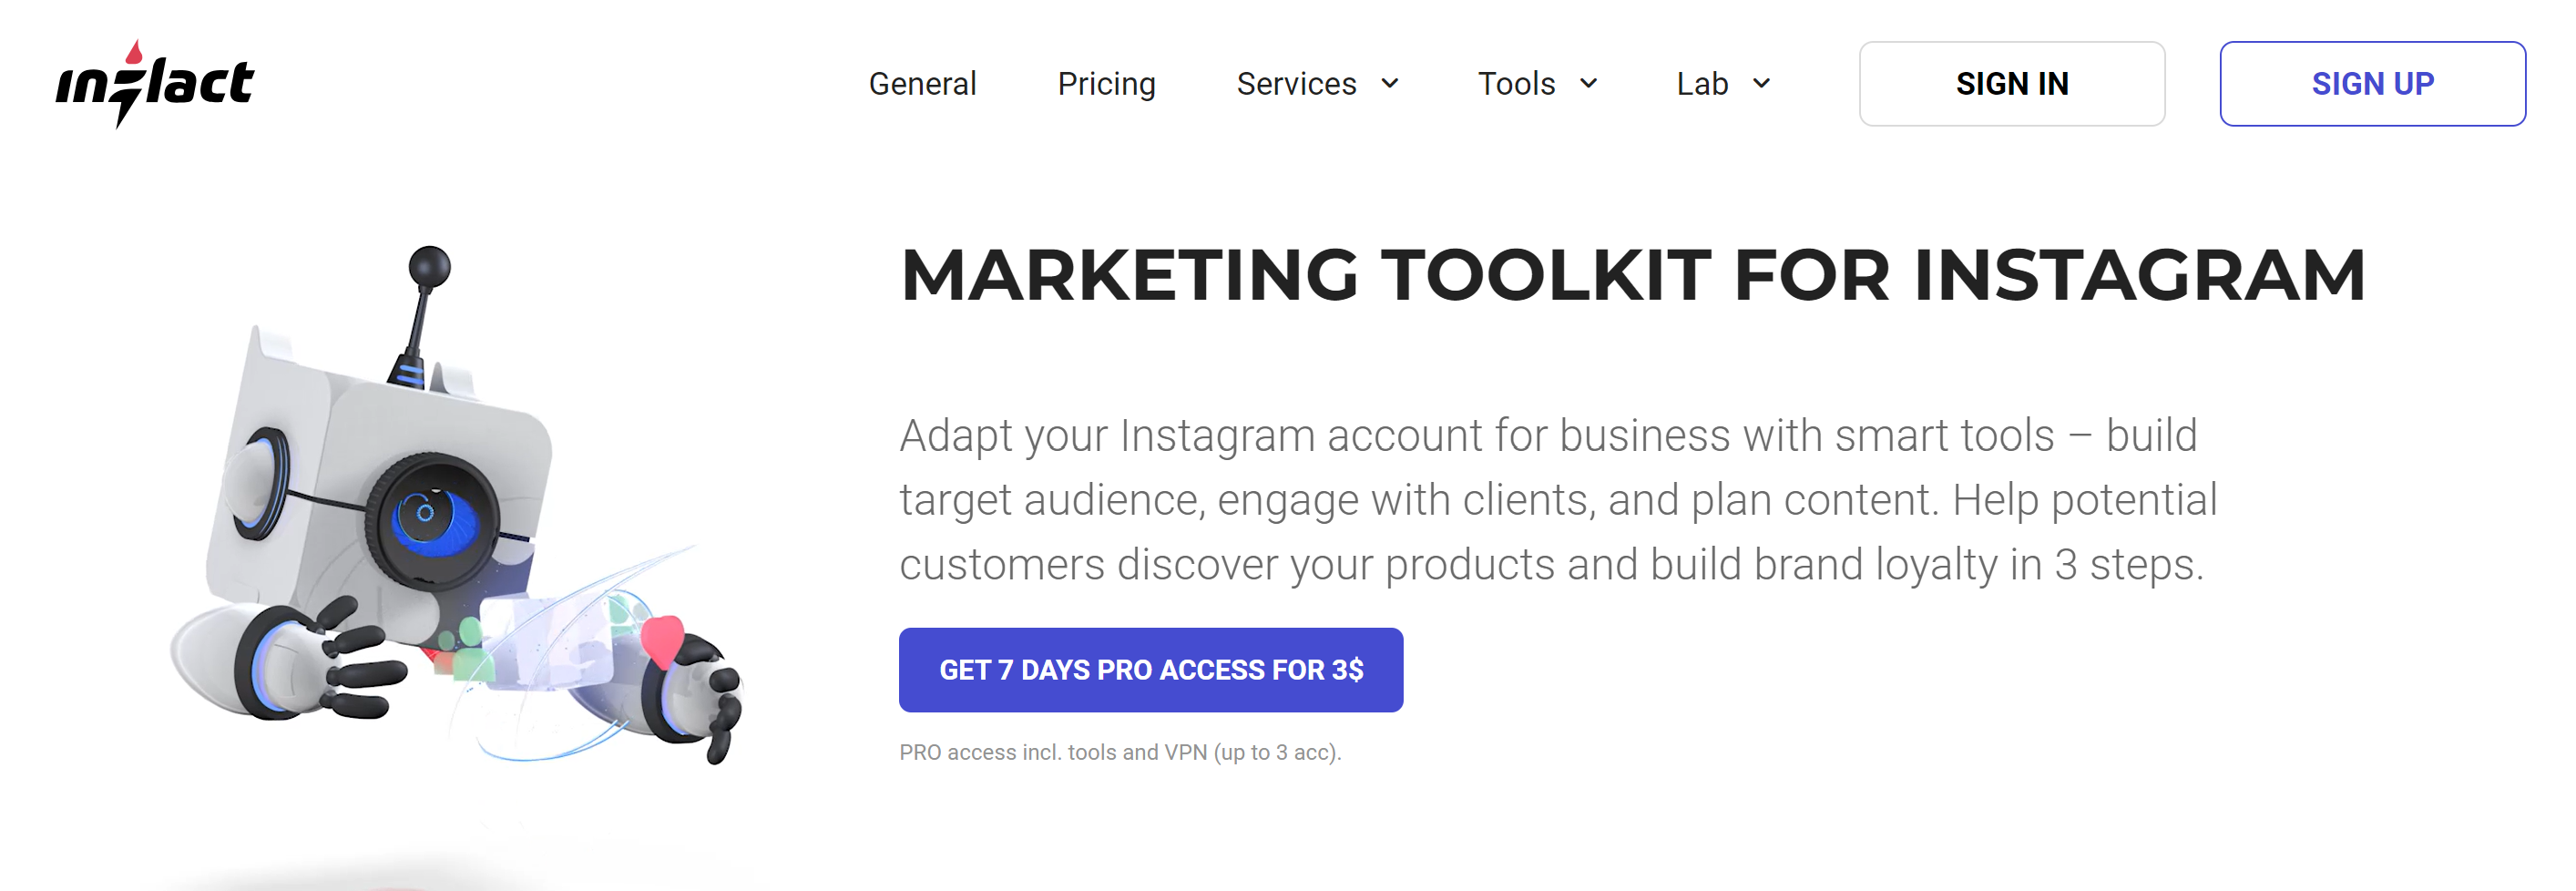This screenshot has height=891, width=2576.
Task: Click the red heart in robot's hand
Action: tap(661, 637)
